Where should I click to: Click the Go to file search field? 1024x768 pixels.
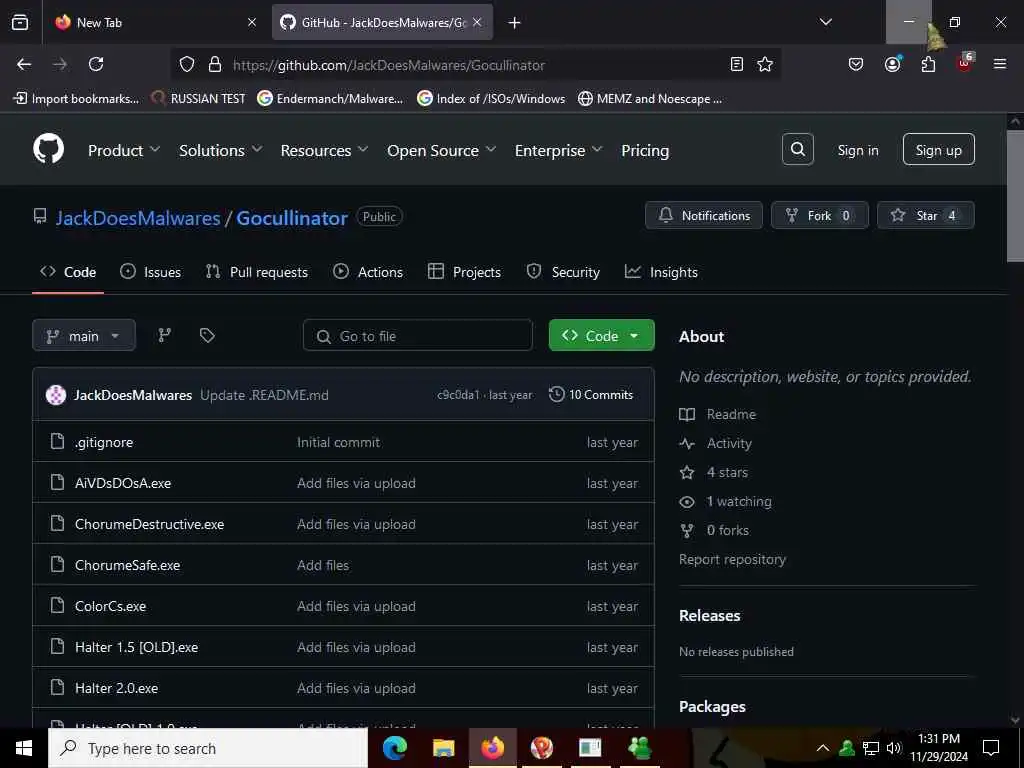click(x=418, y=335)
